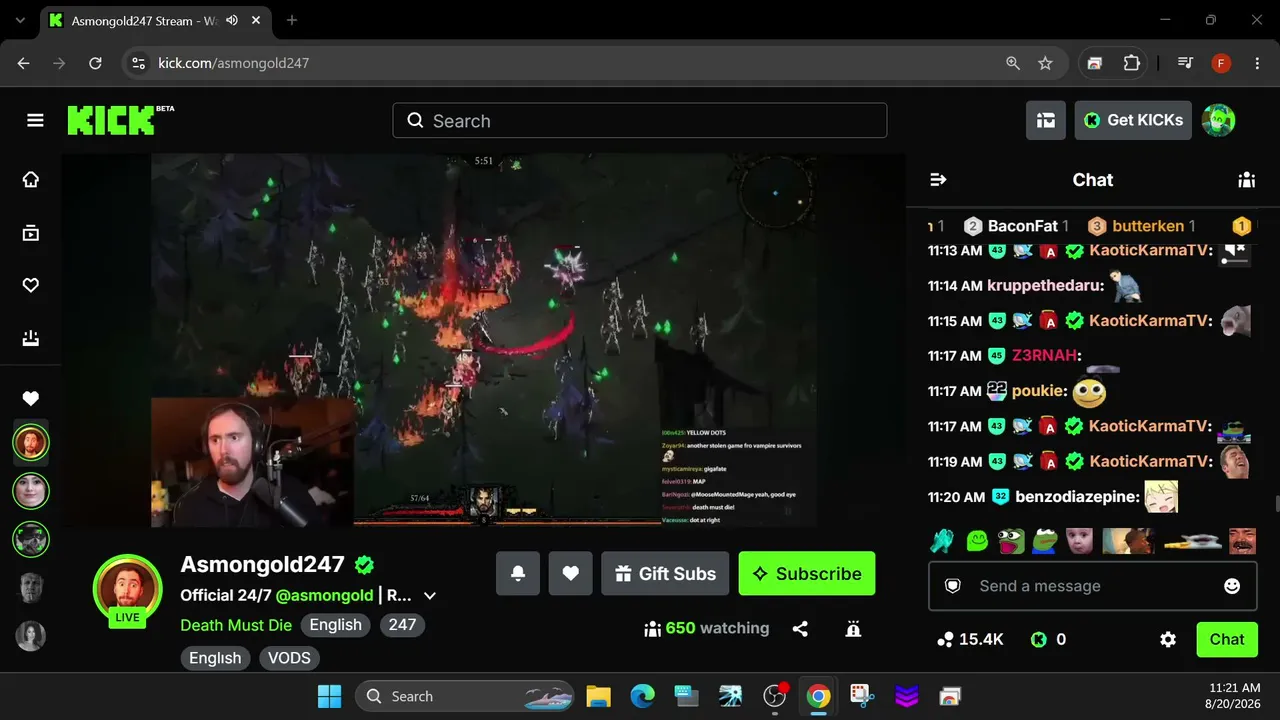
Task: Collapse the chat panel with arrow icon
Action: [938, 180]
